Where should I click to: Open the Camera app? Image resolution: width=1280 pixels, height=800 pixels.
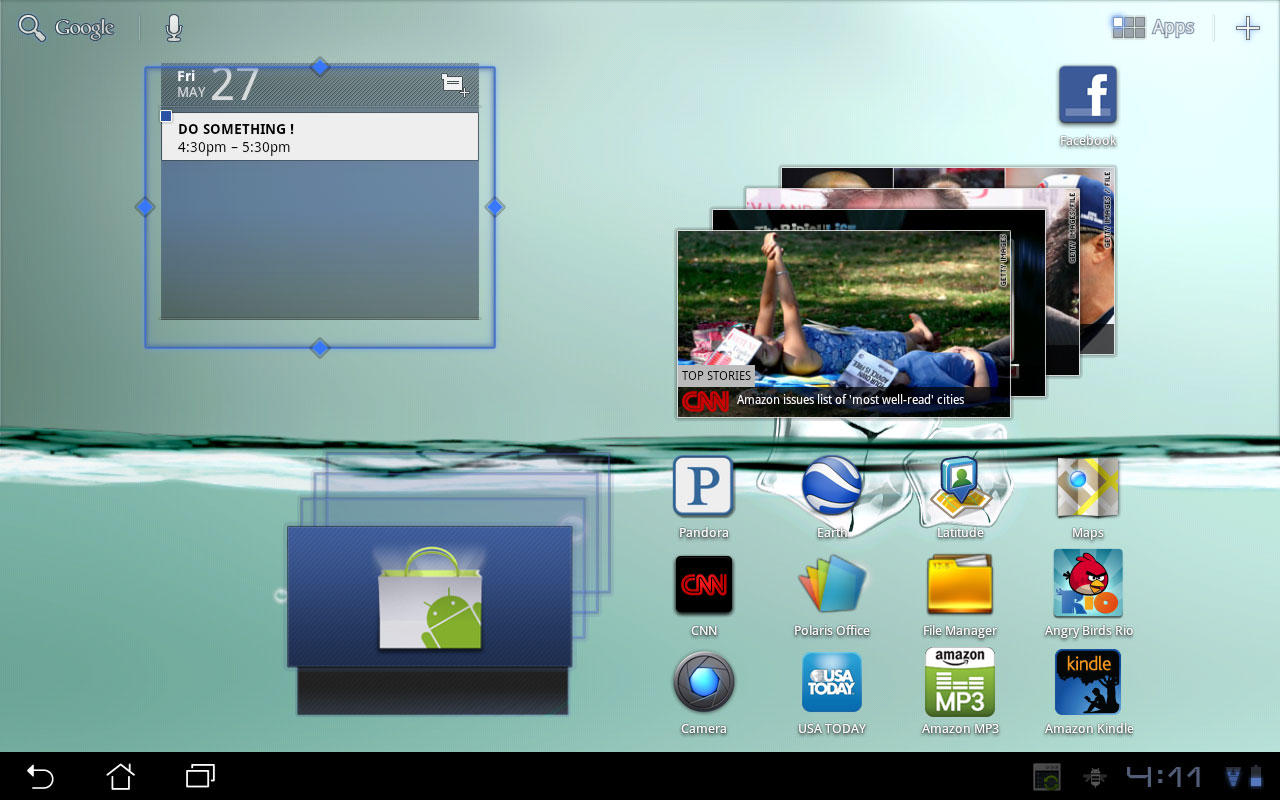coord(703,683)
